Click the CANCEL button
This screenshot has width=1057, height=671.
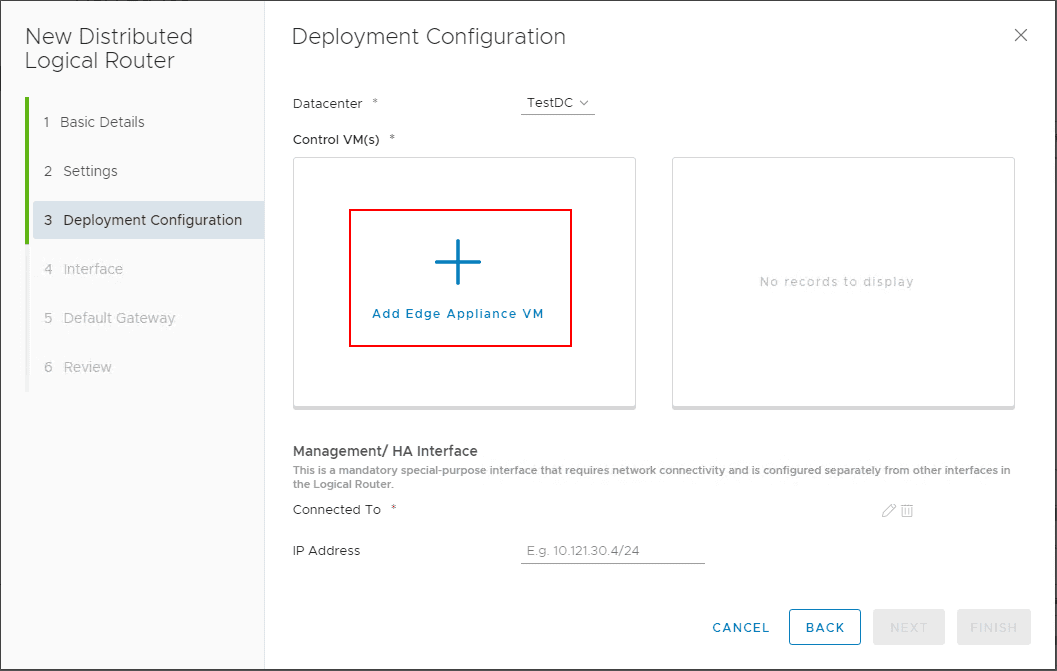[x=740, y=627]
